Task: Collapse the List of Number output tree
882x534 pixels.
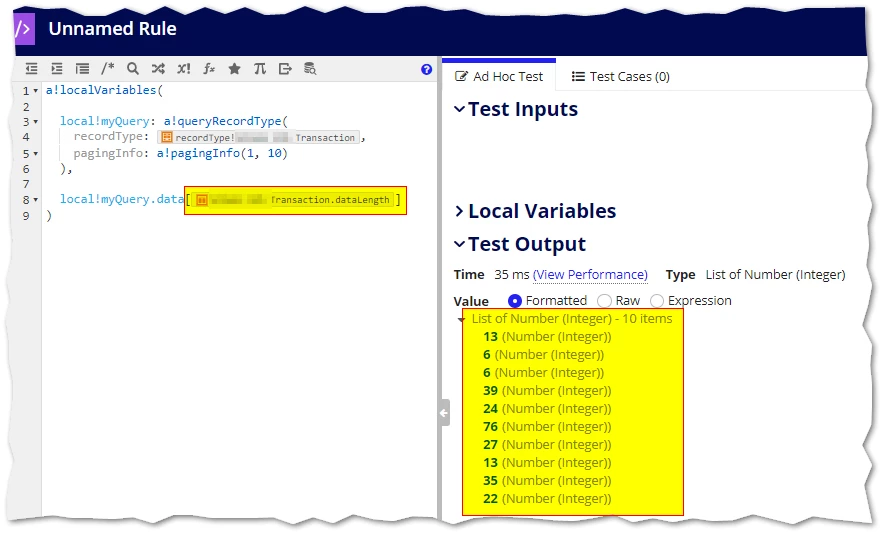Action: pyautogui.click(x=462, y=320)
